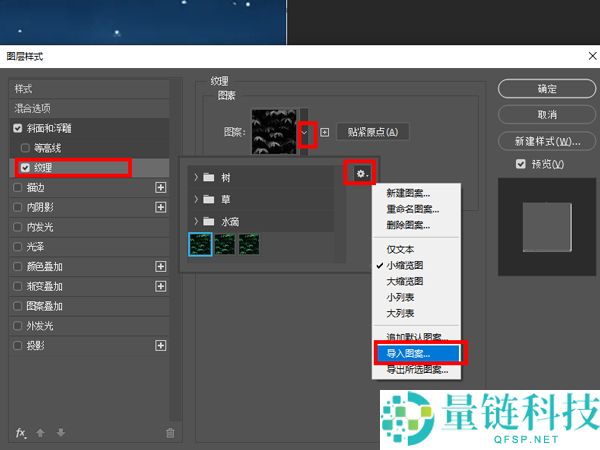
Task: Click the move effect up arrow
Action: tap(40, 433)
